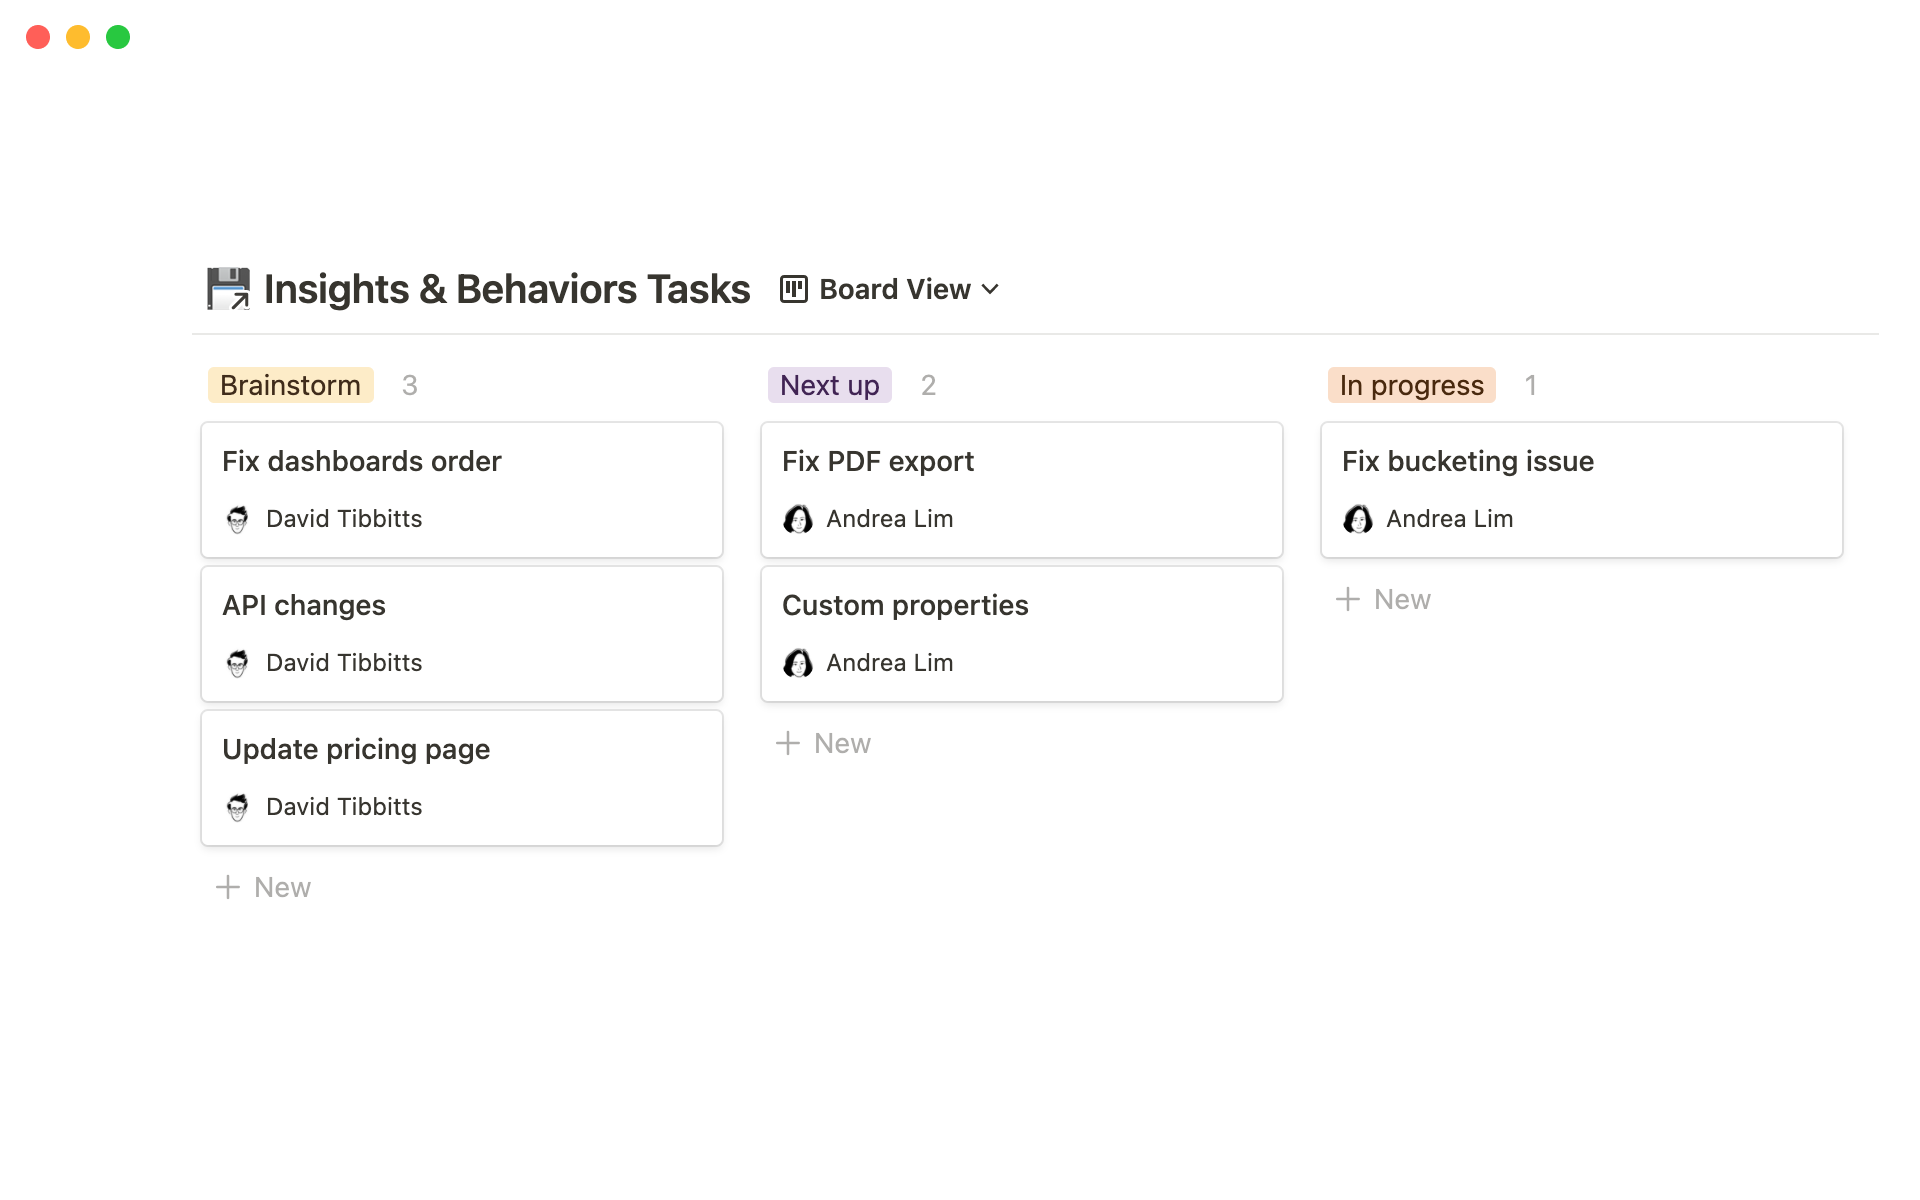The height and width of the screenshot is (1200, 1920).
Task: Click the orange In progress column tag
Action: (1411, 385)
